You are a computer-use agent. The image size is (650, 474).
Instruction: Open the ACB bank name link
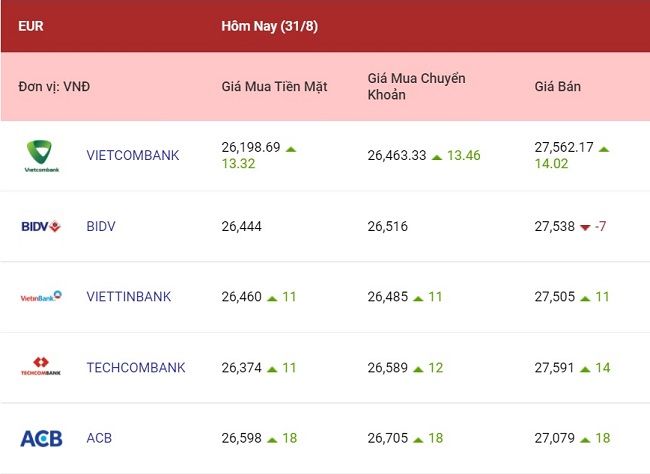click(99, 438)
